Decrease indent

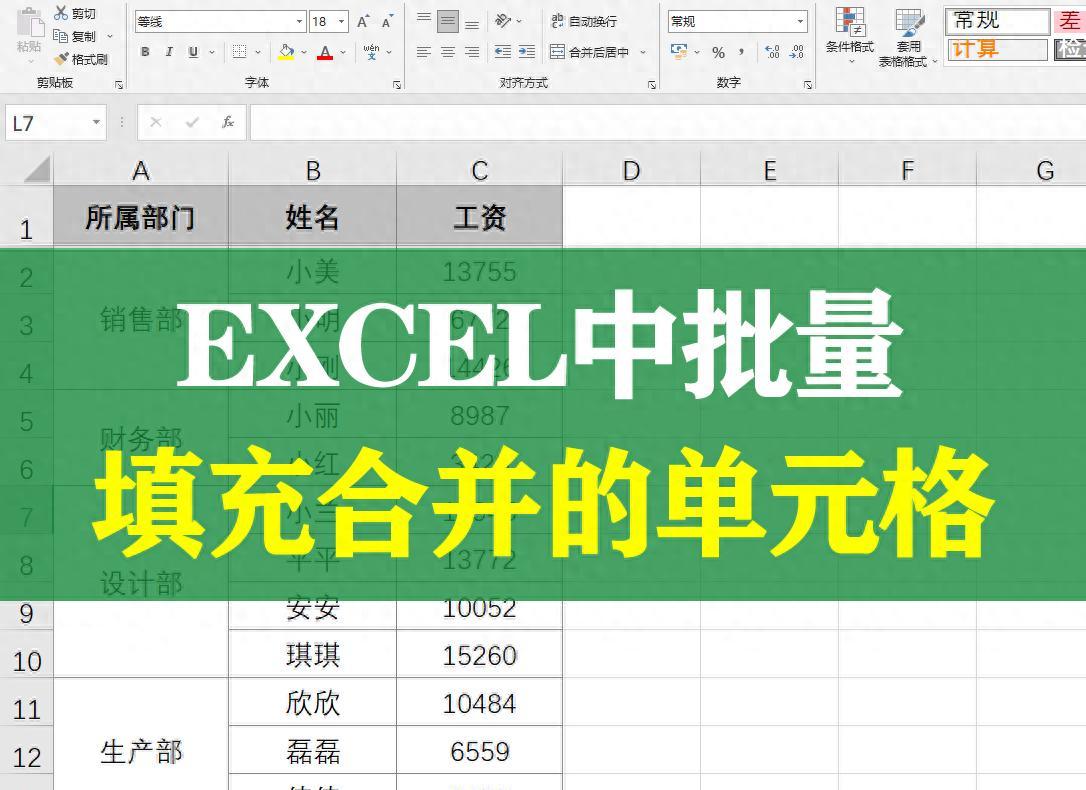(503, 52)
